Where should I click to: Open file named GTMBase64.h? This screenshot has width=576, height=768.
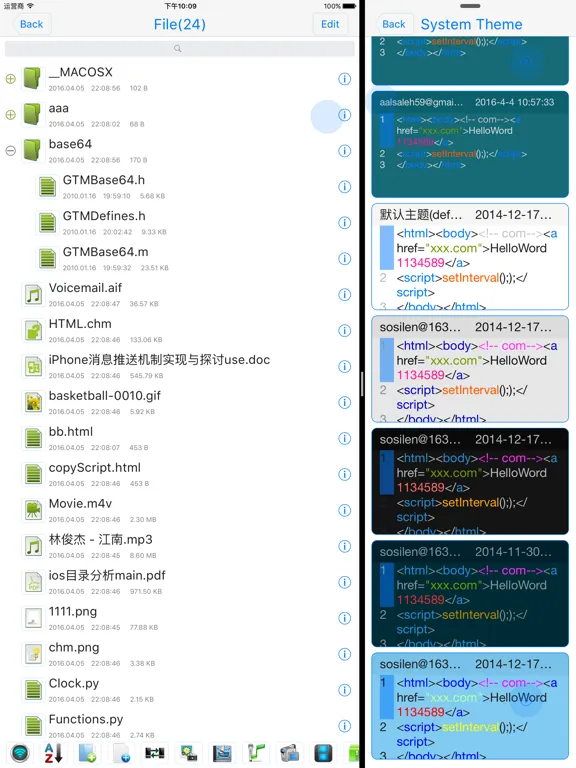click(x=104, y=180)
